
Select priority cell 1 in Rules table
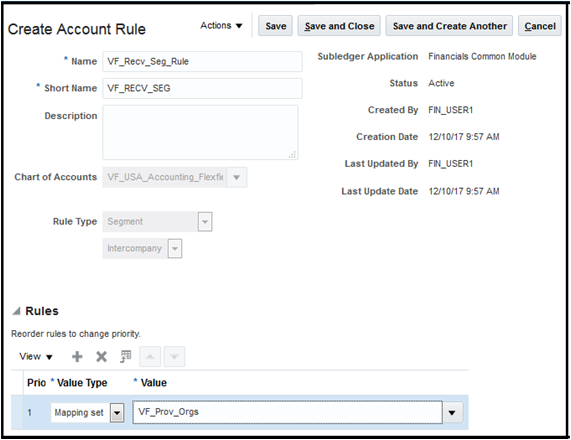point(29,413)
